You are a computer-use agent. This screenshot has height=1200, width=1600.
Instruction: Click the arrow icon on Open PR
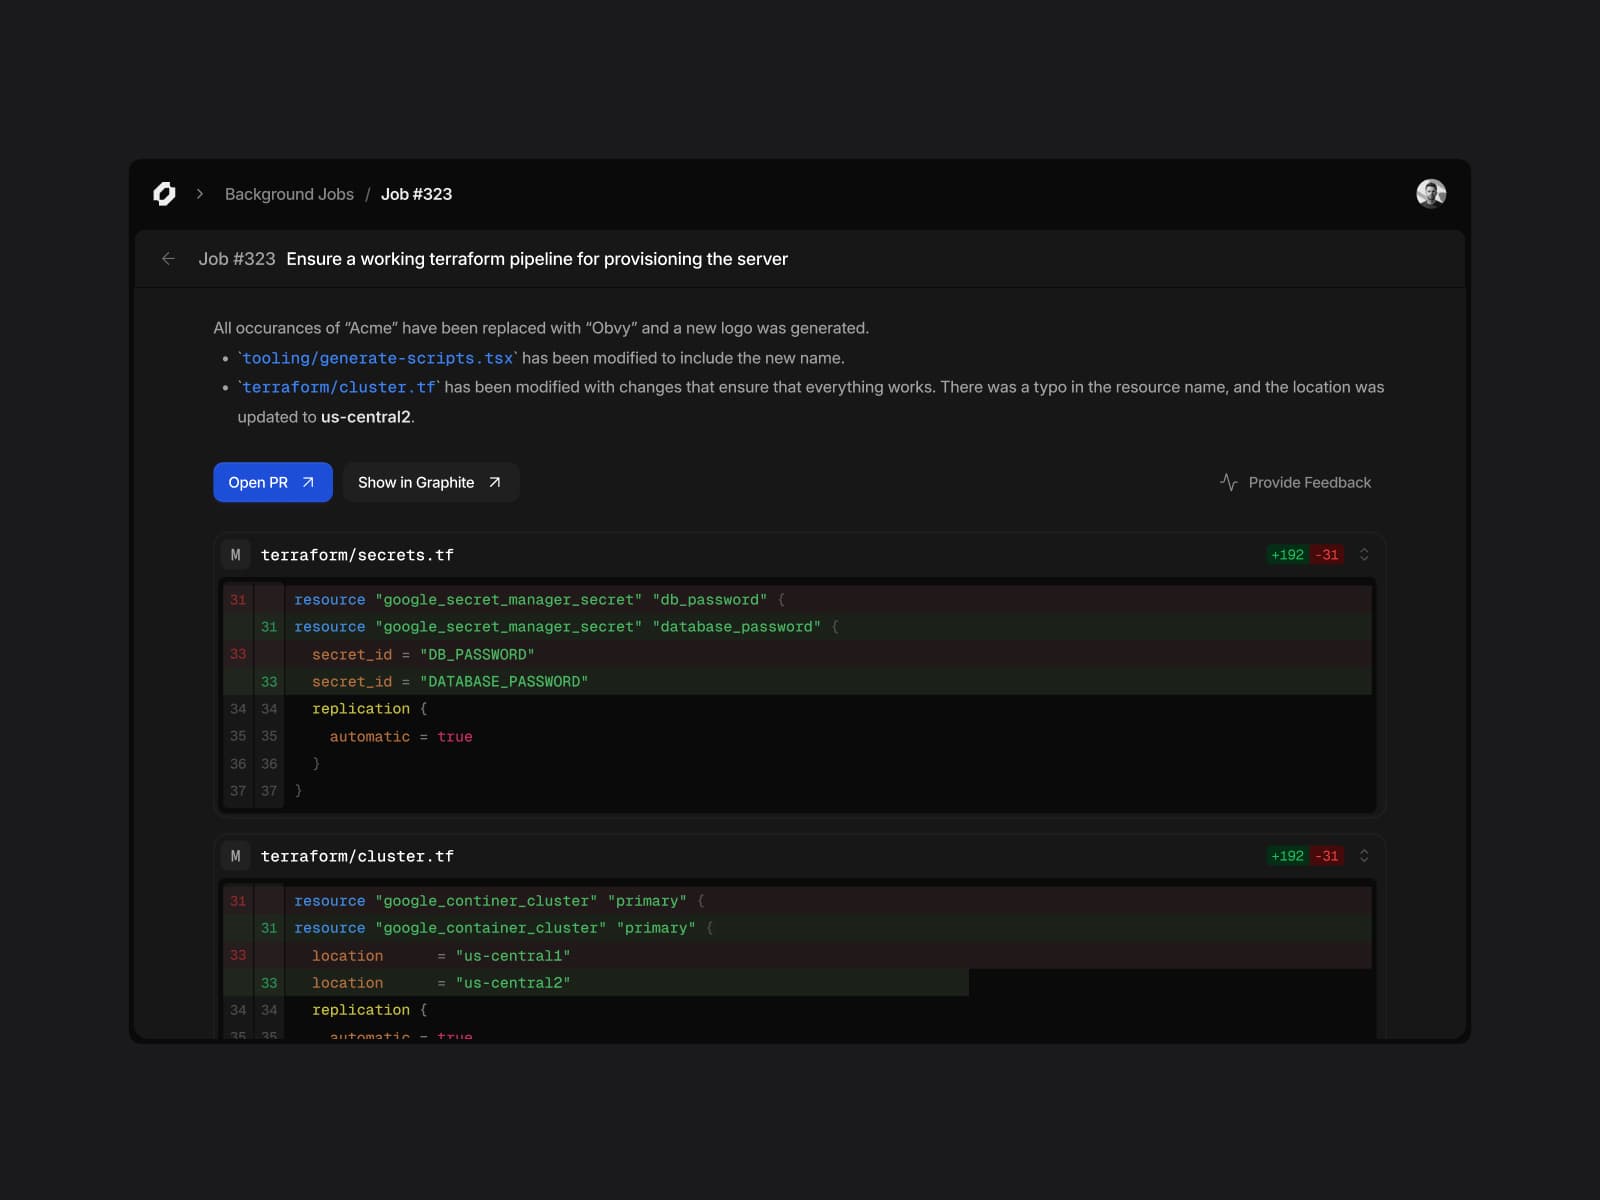(x=308, y=482)
